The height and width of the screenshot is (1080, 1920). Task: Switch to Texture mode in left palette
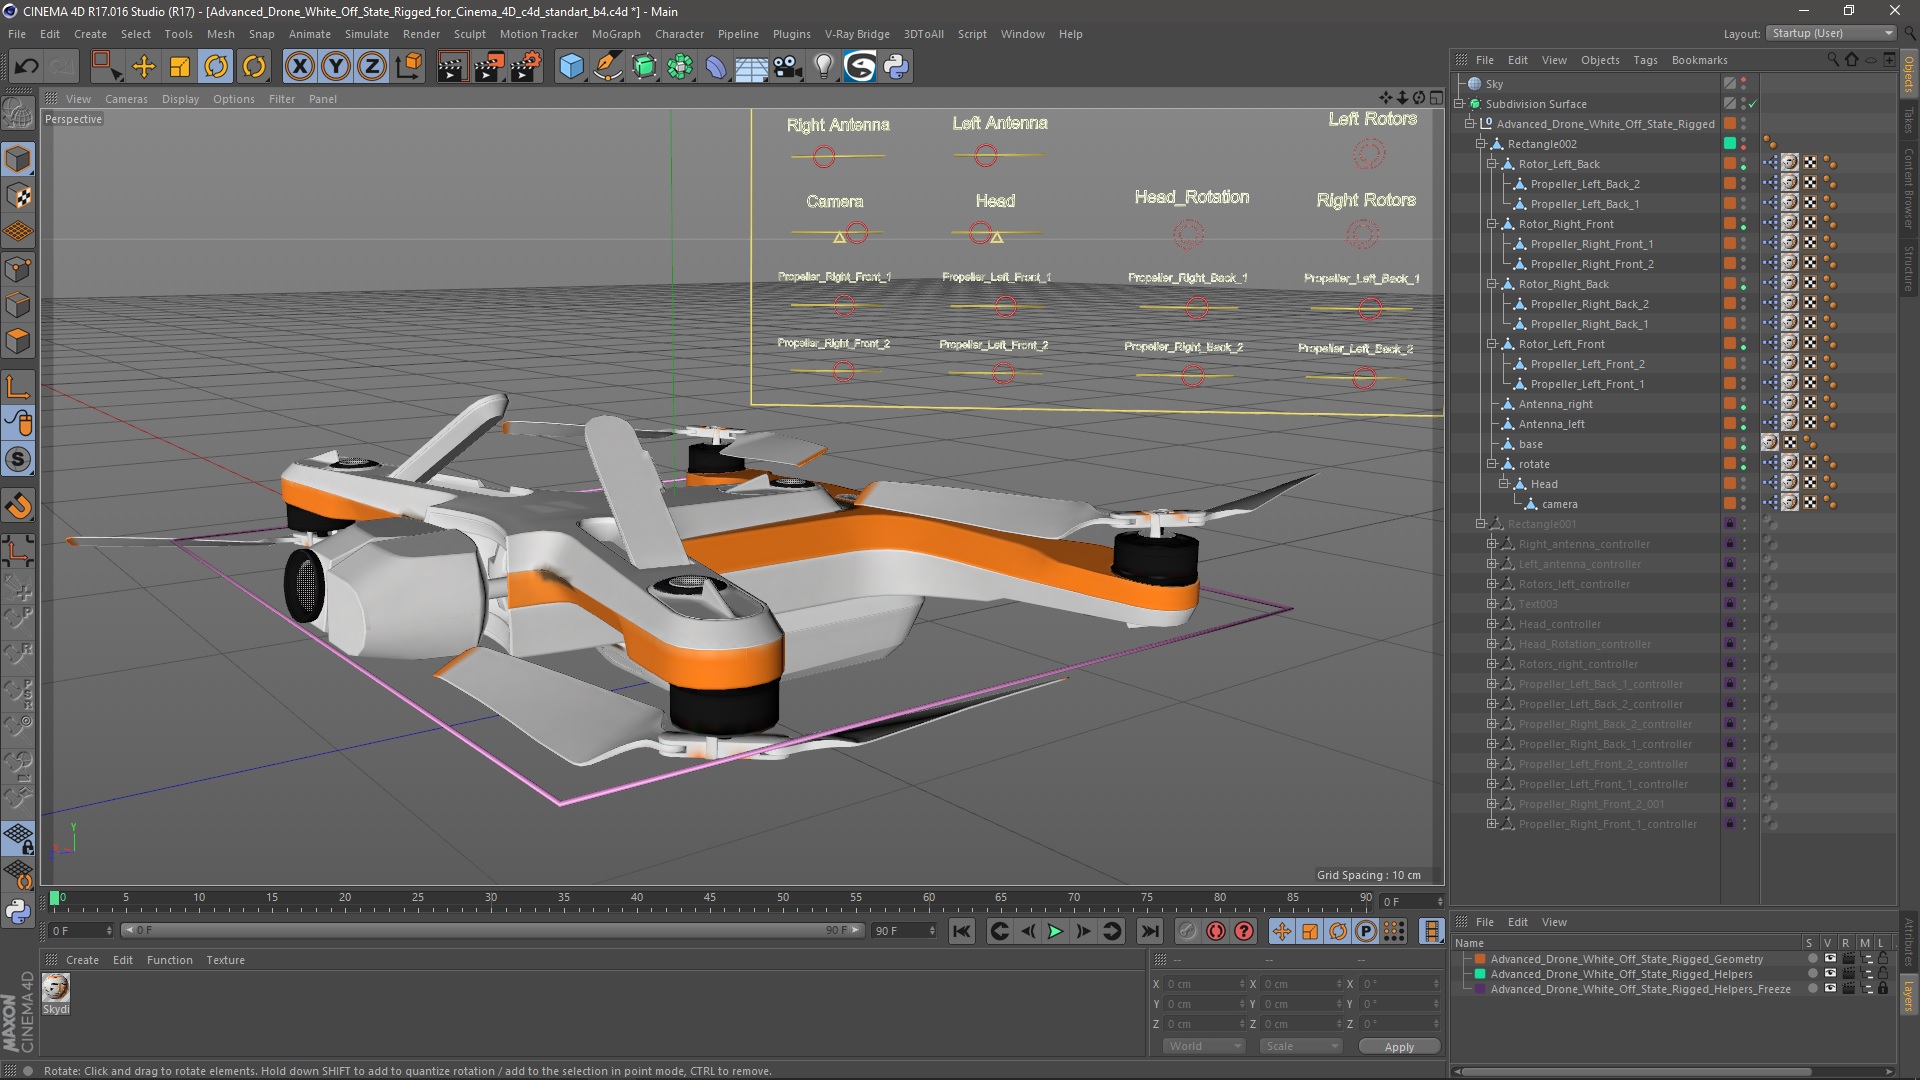point(18,196)
